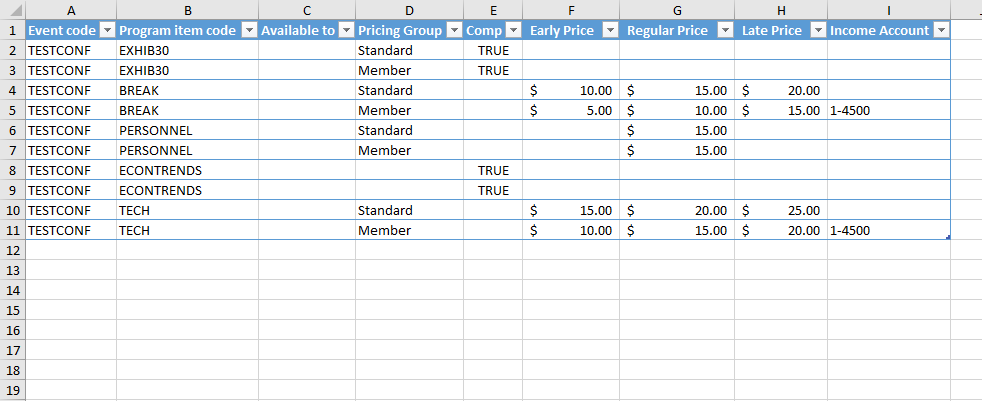The height and width of the screenshot is (401, 982).
Task: Select the row 5 header
Action: coord(12,110)
